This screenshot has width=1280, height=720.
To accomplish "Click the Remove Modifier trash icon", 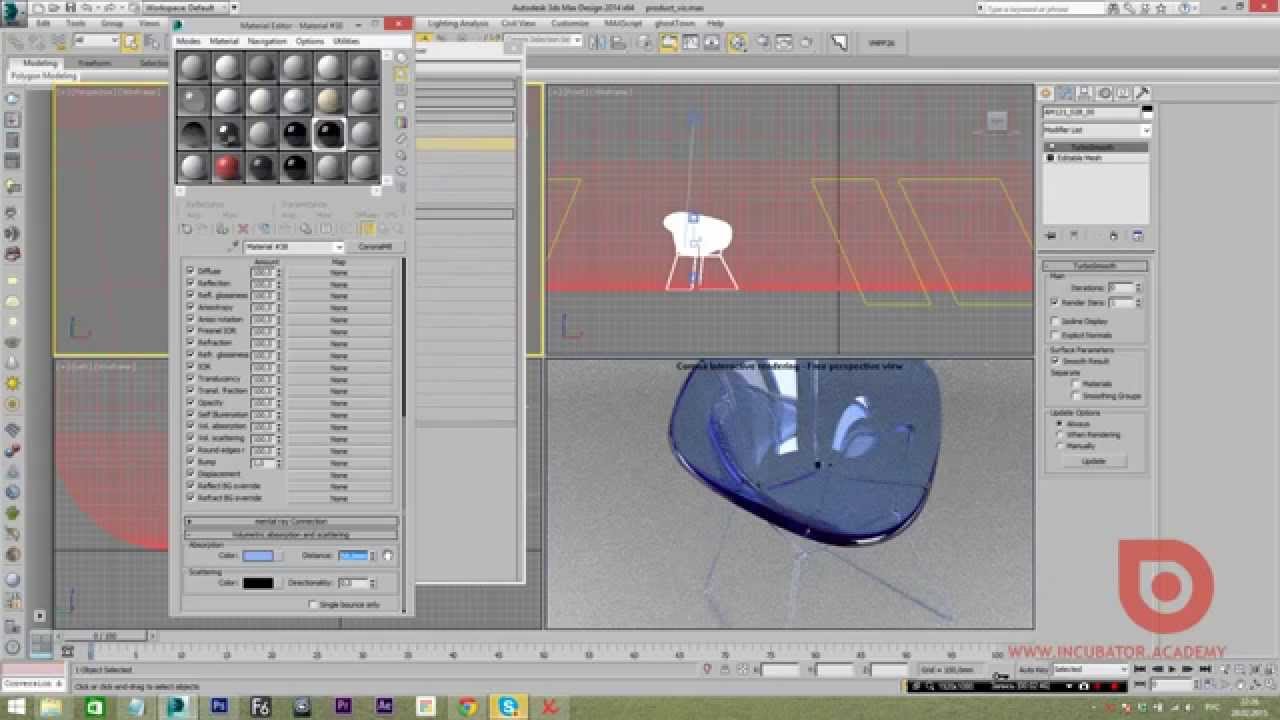I will pos(1114,236).
